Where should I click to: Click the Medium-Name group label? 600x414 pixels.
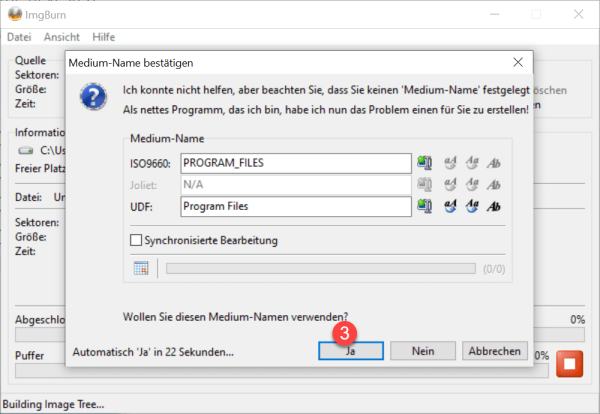tap(167, 139)
